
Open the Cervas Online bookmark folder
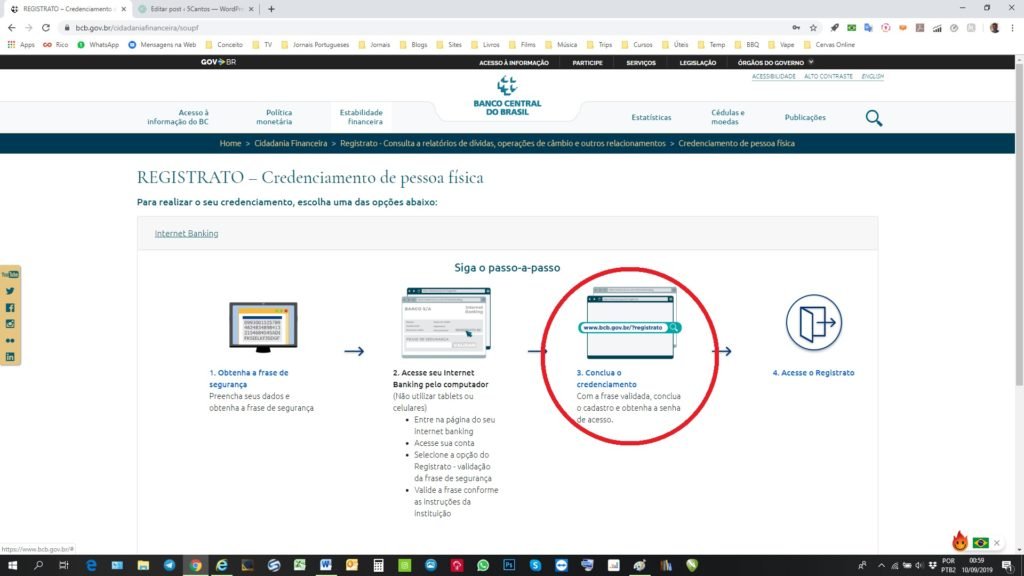(x=829, y=45)
